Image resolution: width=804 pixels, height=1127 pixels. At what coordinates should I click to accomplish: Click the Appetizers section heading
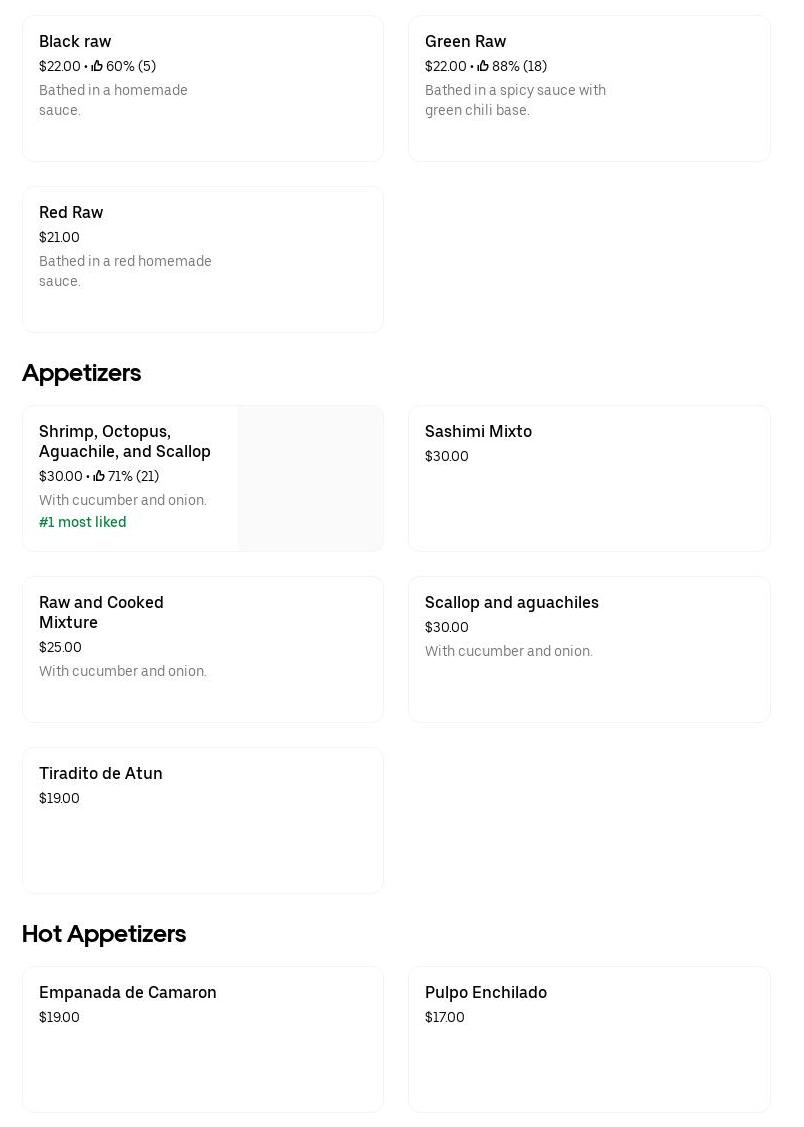82,373
